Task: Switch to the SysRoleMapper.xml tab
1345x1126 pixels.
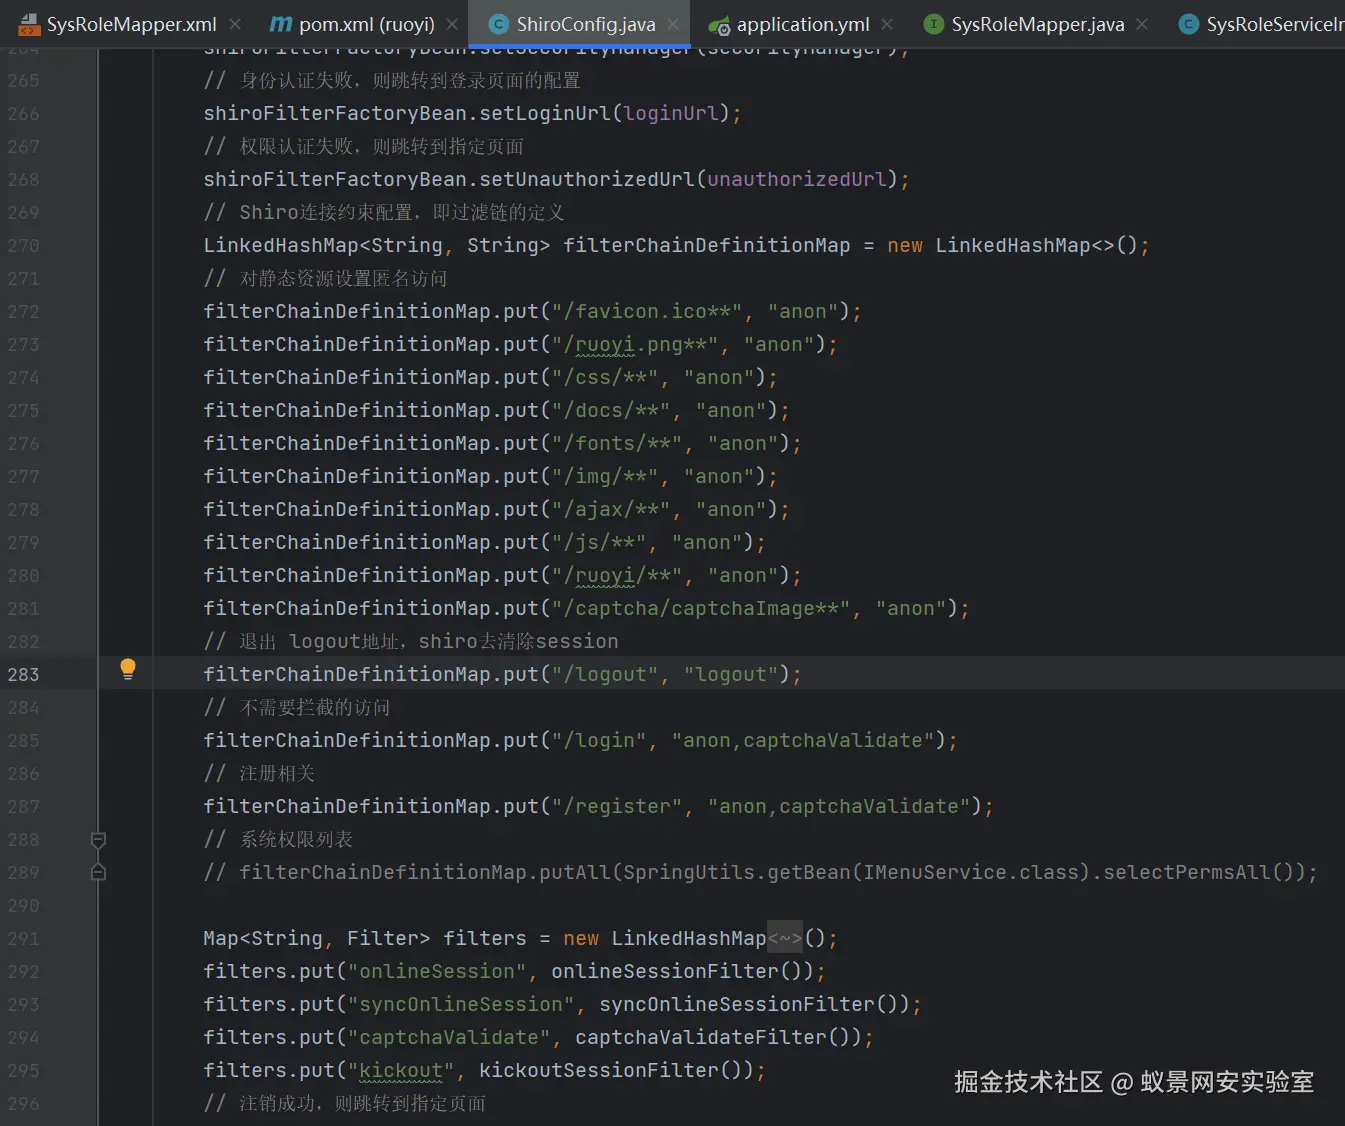Action: [x=132, y=24]
